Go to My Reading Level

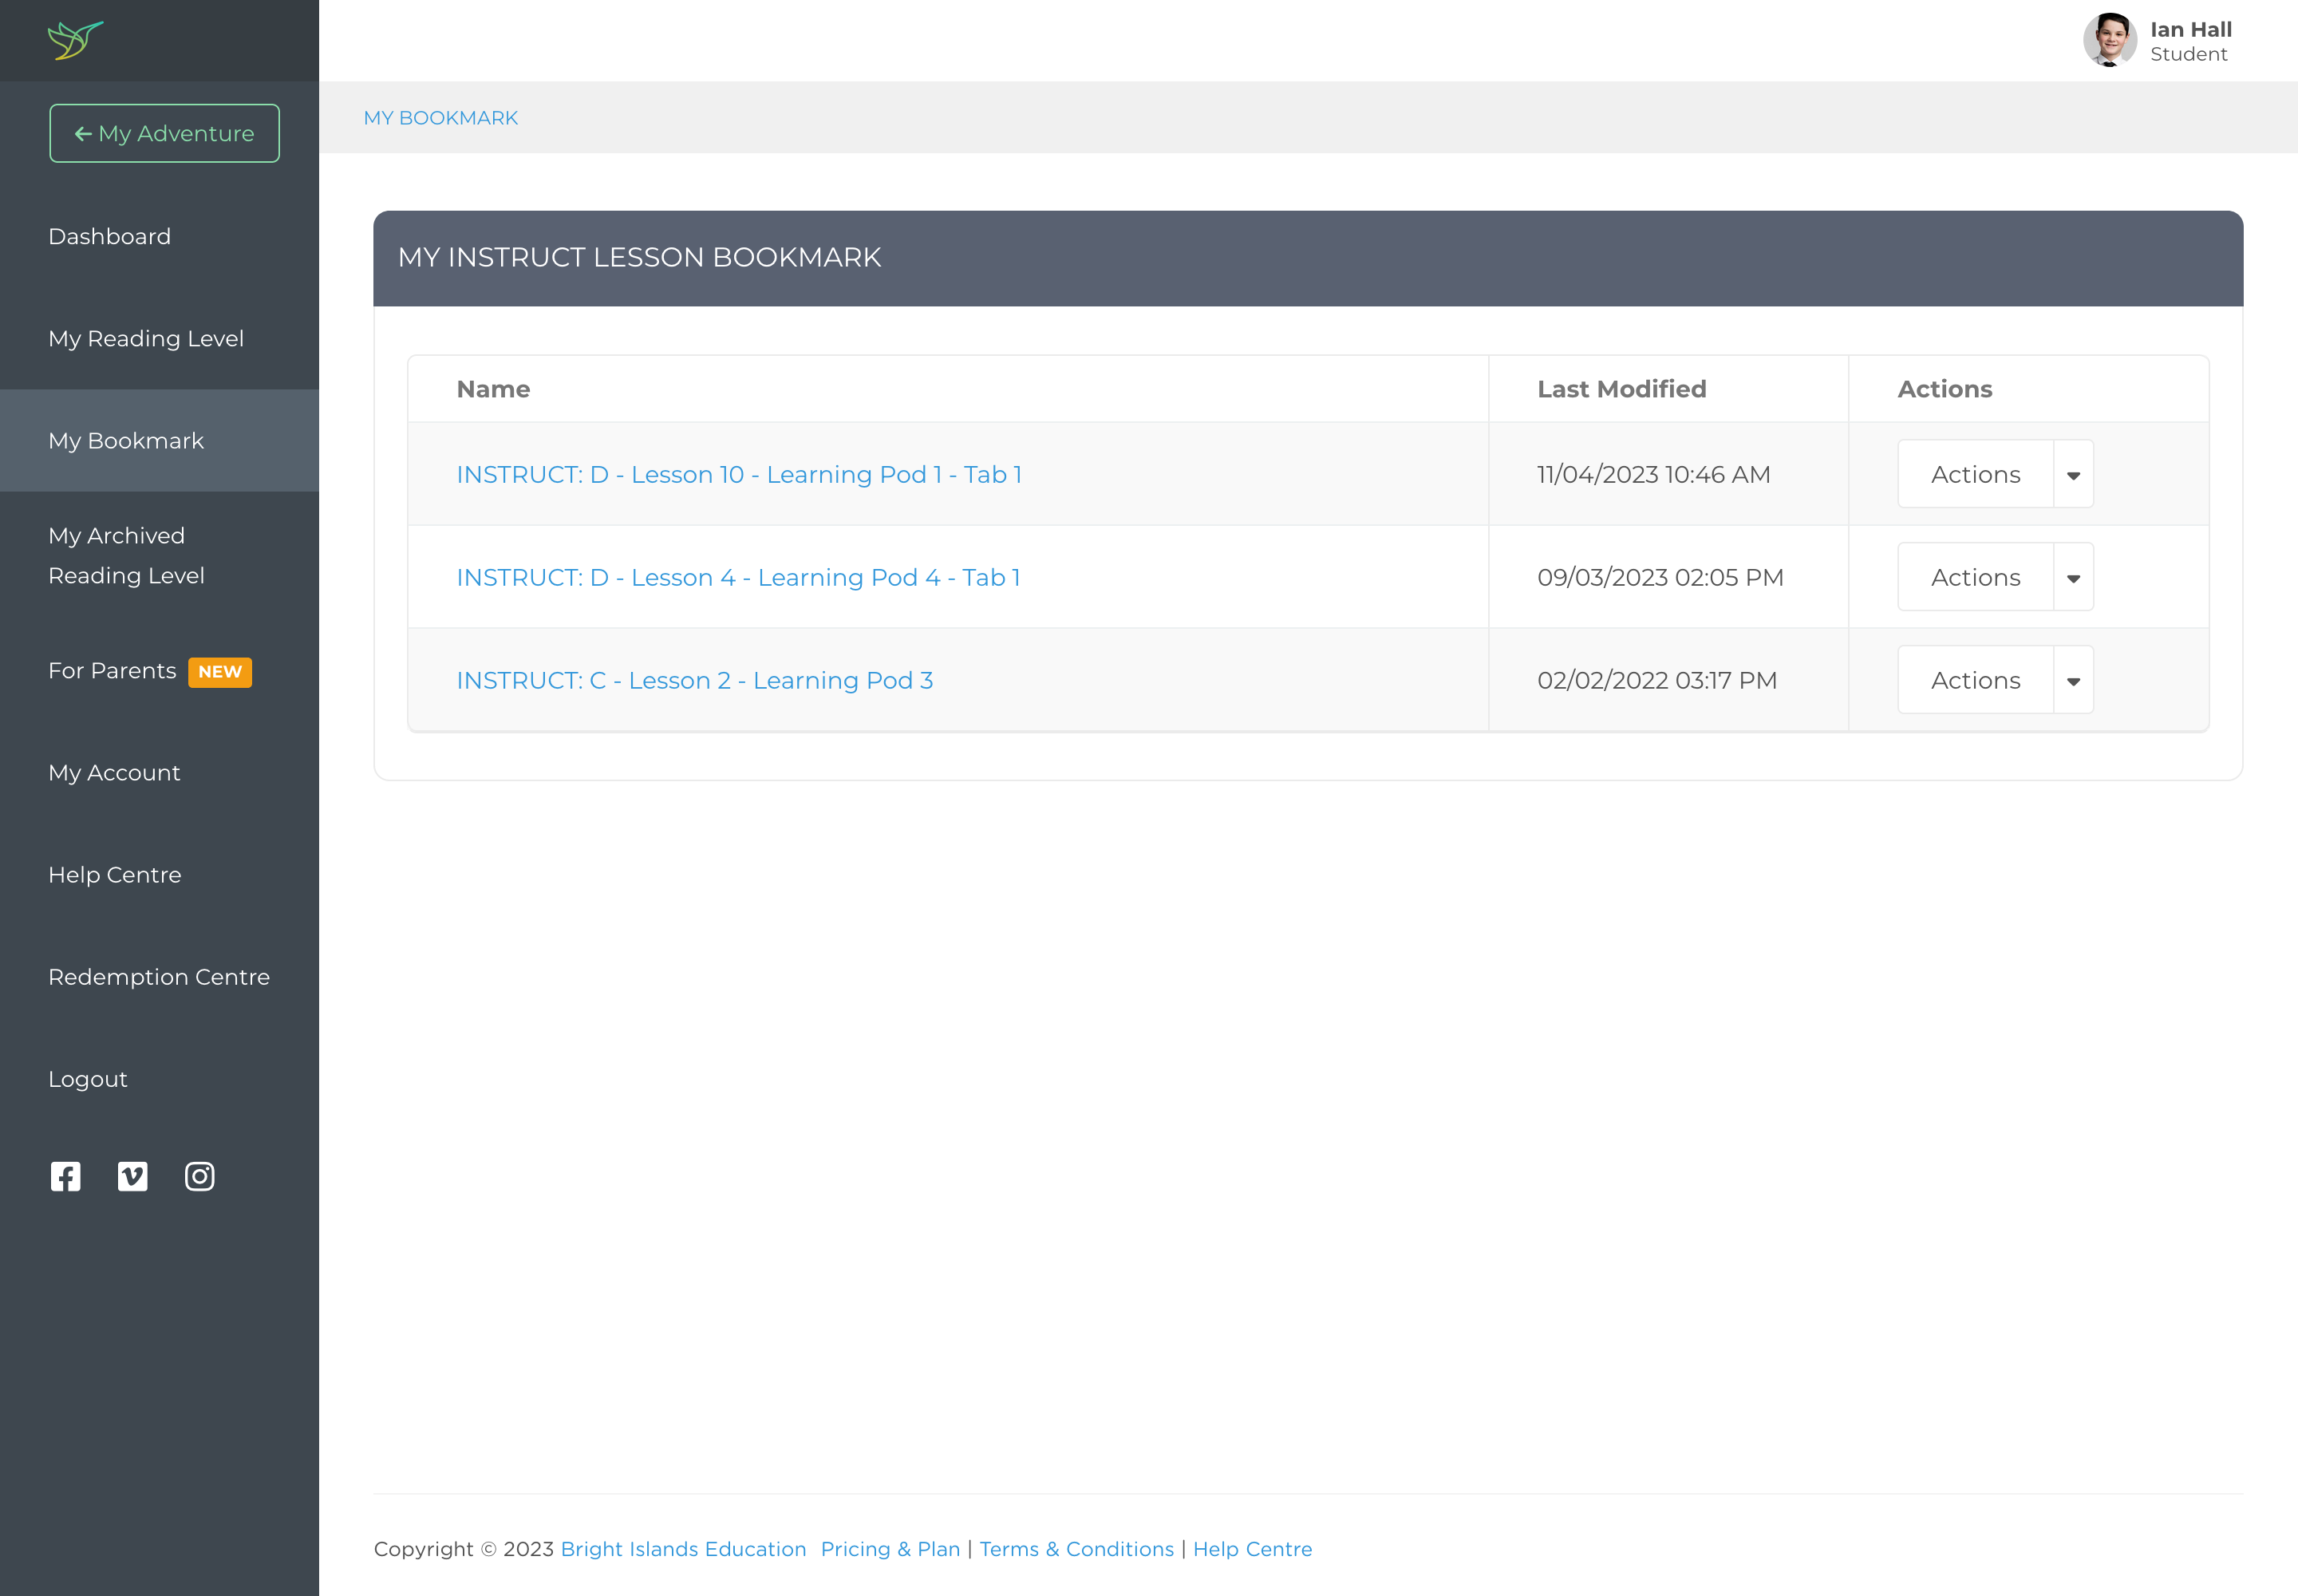pyautogui.click(x=146, y=339)
